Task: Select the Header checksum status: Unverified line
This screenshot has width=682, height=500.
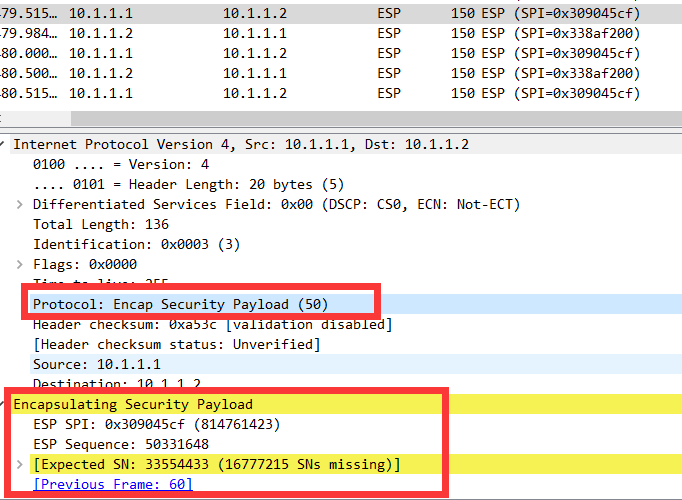Action: (x=176, y=344)
